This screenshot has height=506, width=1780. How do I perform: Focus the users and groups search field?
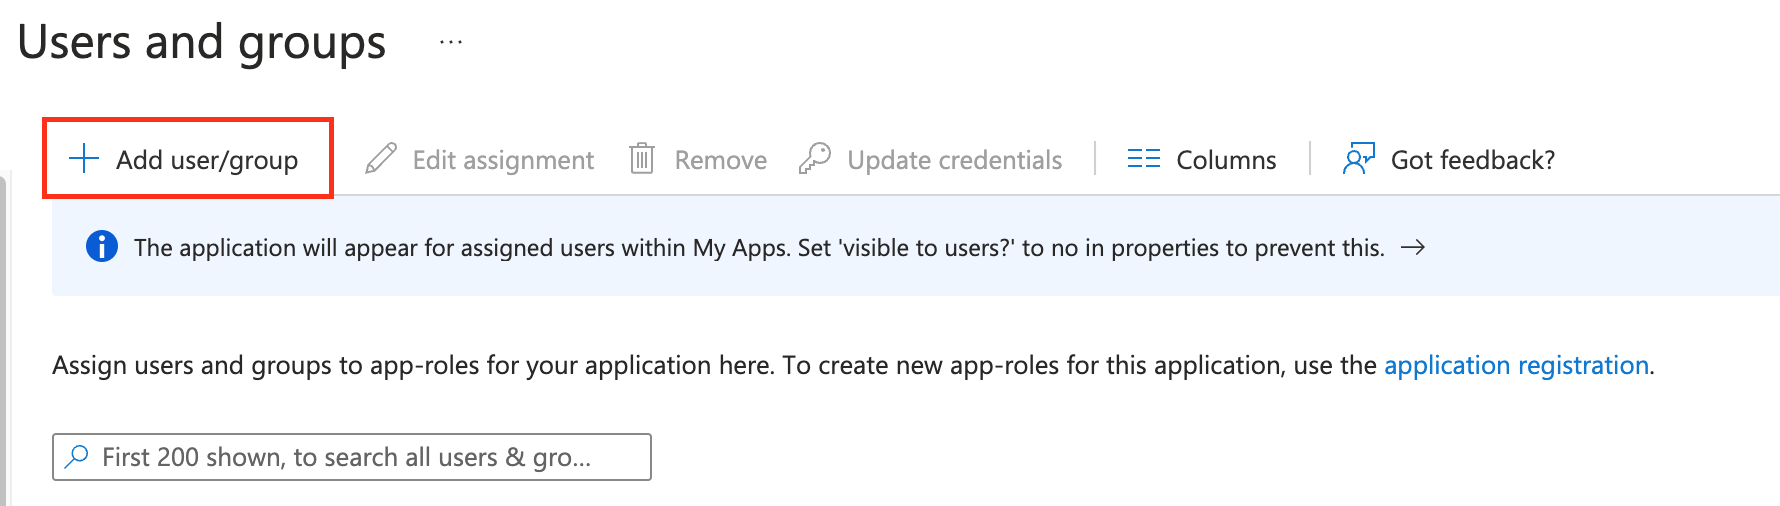360,457
